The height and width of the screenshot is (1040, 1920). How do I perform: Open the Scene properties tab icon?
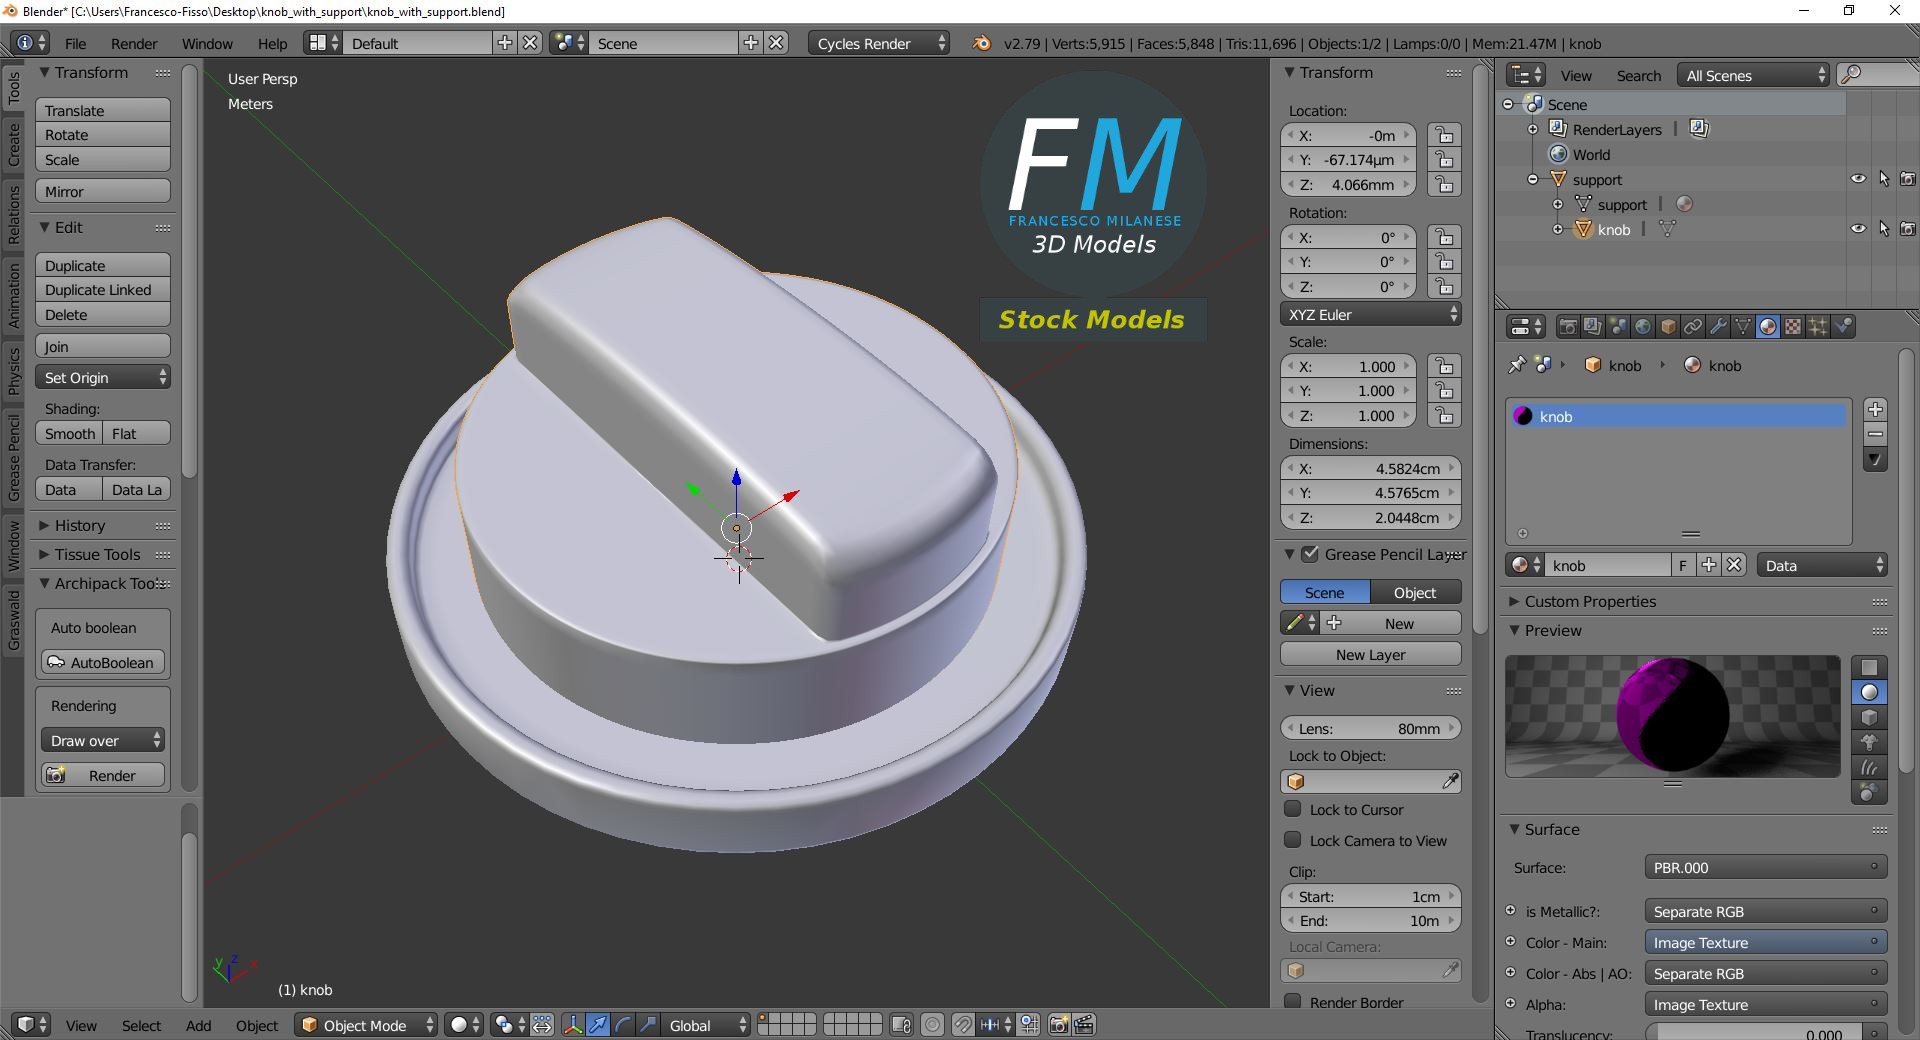[x=1618, y=327]
